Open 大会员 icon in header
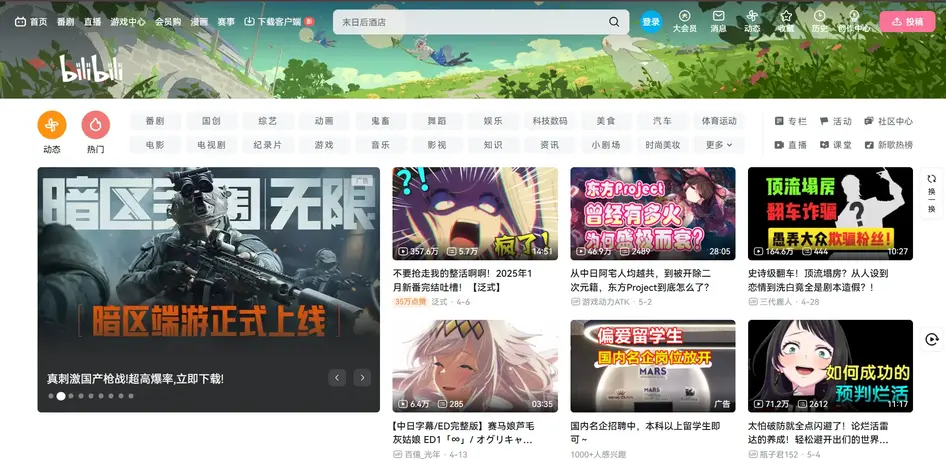 pyautogui.click(x=685, y=21)
